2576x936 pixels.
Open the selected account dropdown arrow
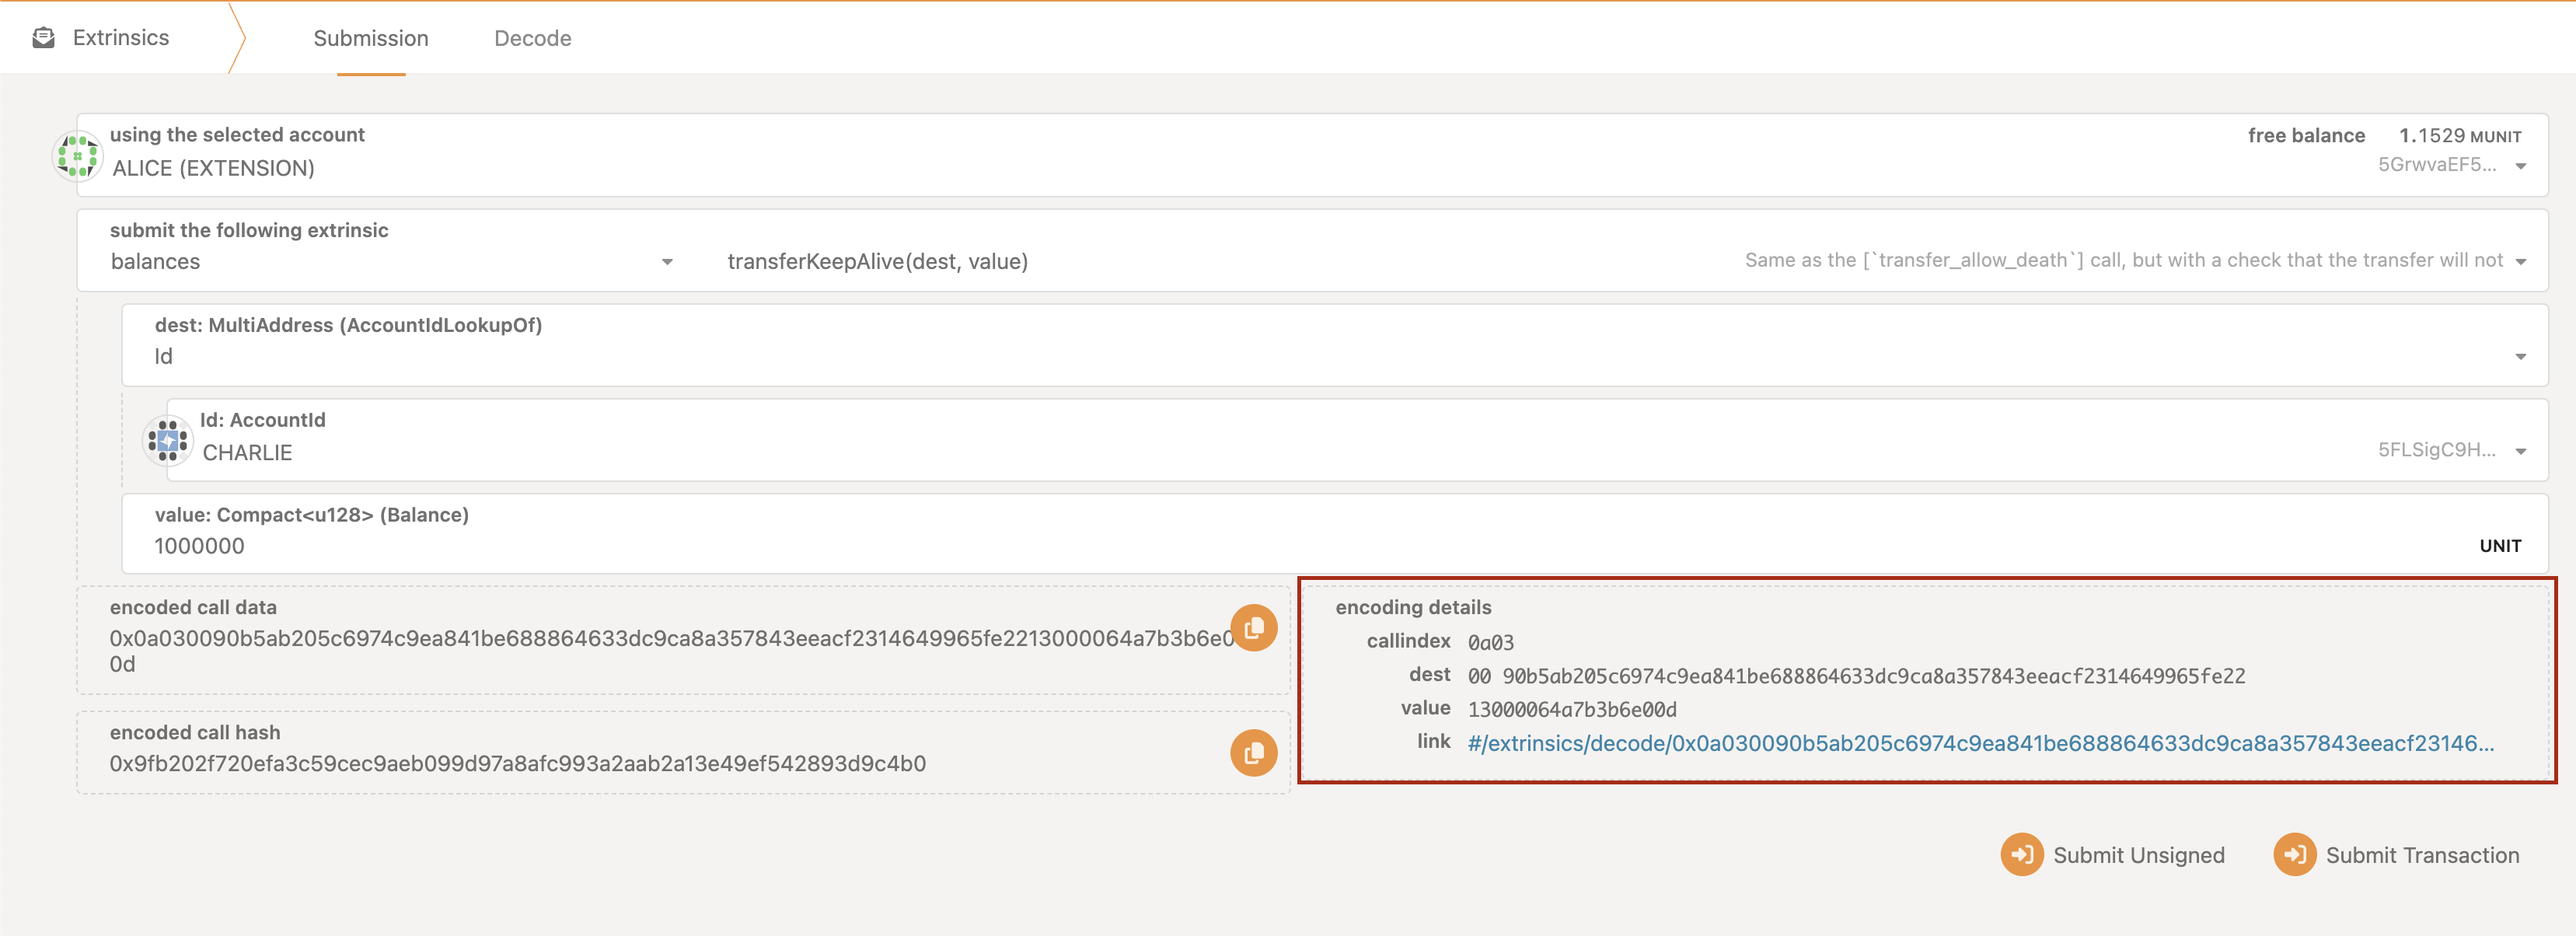pos(2521,166)
